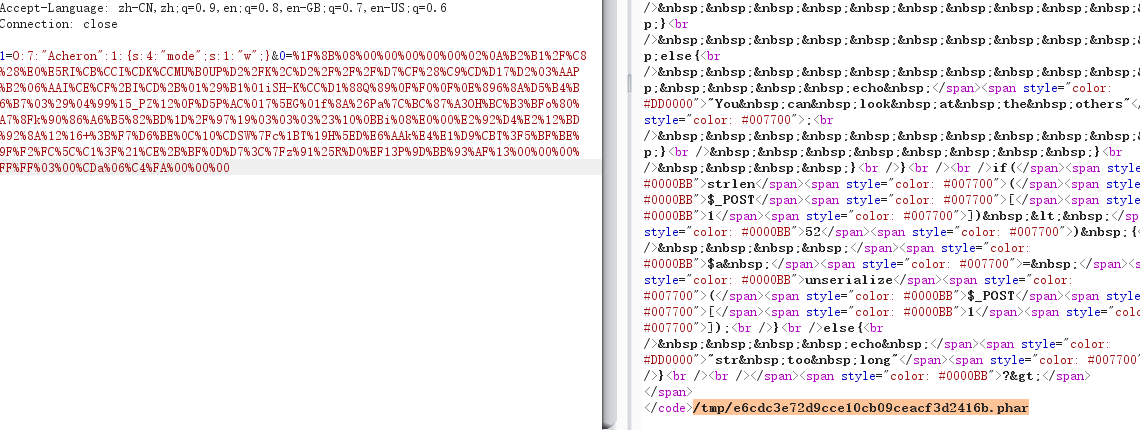Click the closing </code> tag in response
1140x430 pixels.
pos(669,408)
